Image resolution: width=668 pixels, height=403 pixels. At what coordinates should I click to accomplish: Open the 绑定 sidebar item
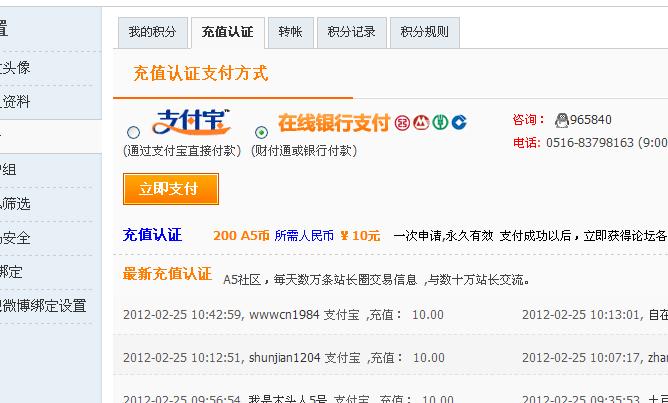click(x=11, y=272)
